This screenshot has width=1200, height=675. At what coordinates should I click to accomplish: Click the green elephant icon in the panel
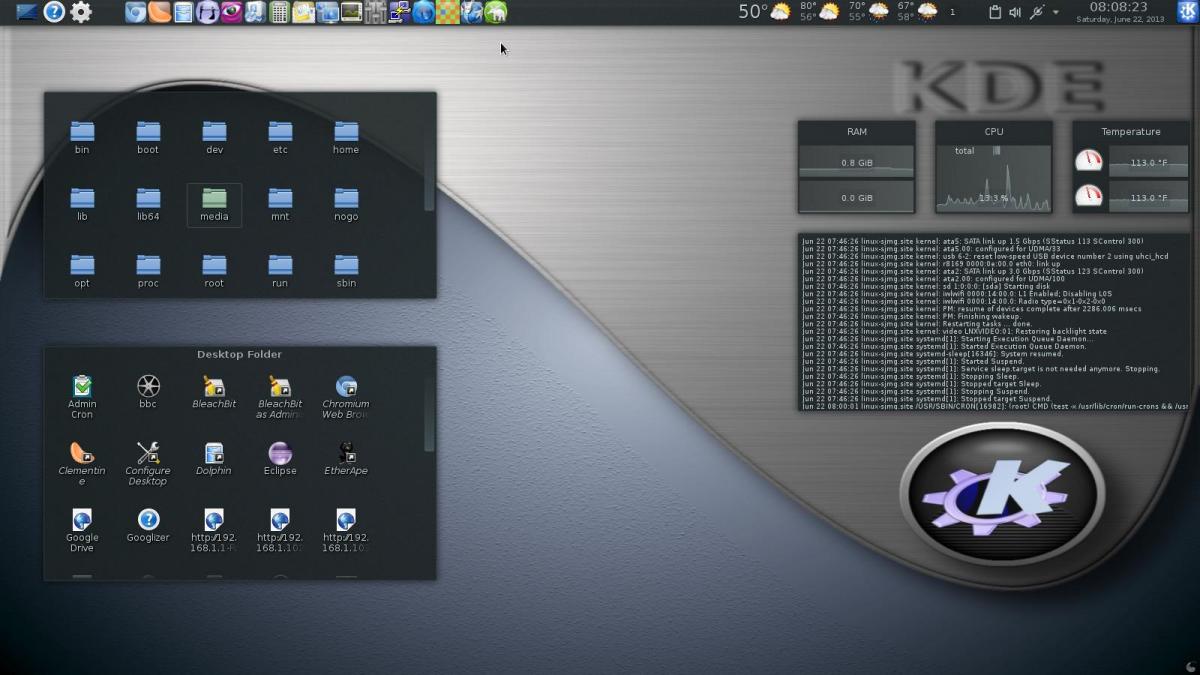pos(495,12)
